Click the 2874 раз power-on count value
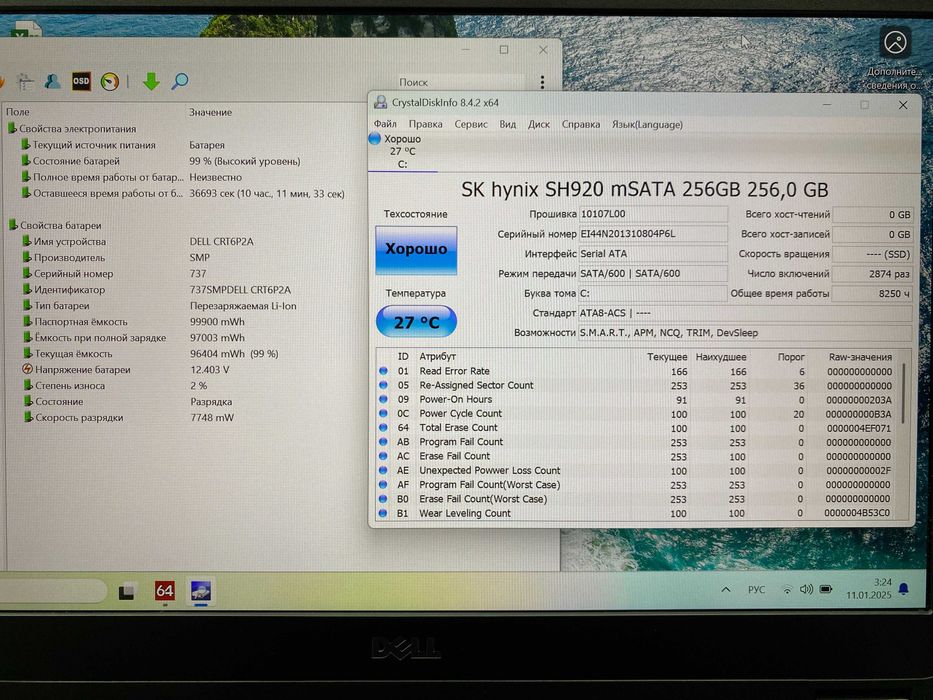 (872, 274)
